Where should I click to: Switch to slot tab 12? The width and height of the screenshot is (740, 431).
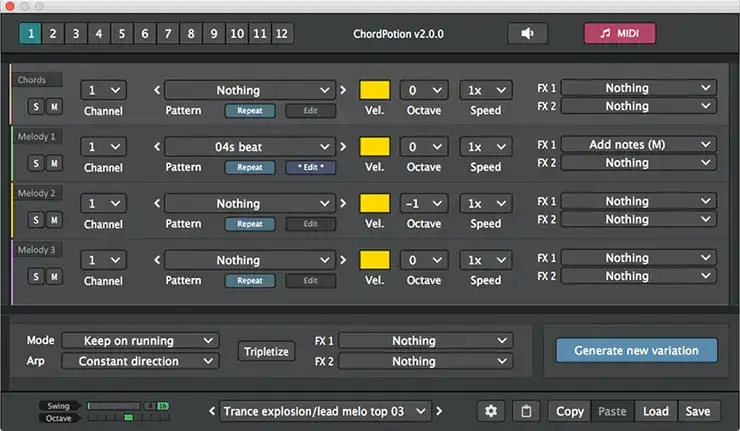282,34
